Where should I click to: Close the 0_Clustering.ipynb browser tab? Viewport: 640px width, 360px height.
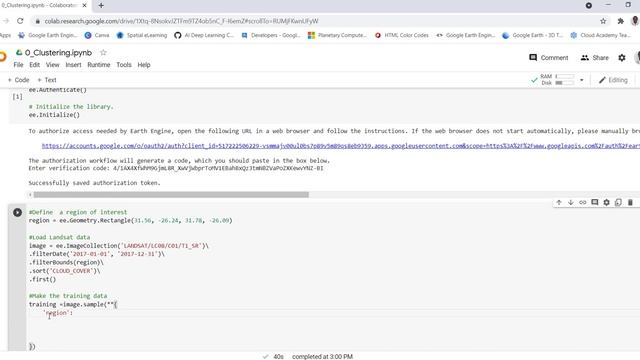click(84, 5)
